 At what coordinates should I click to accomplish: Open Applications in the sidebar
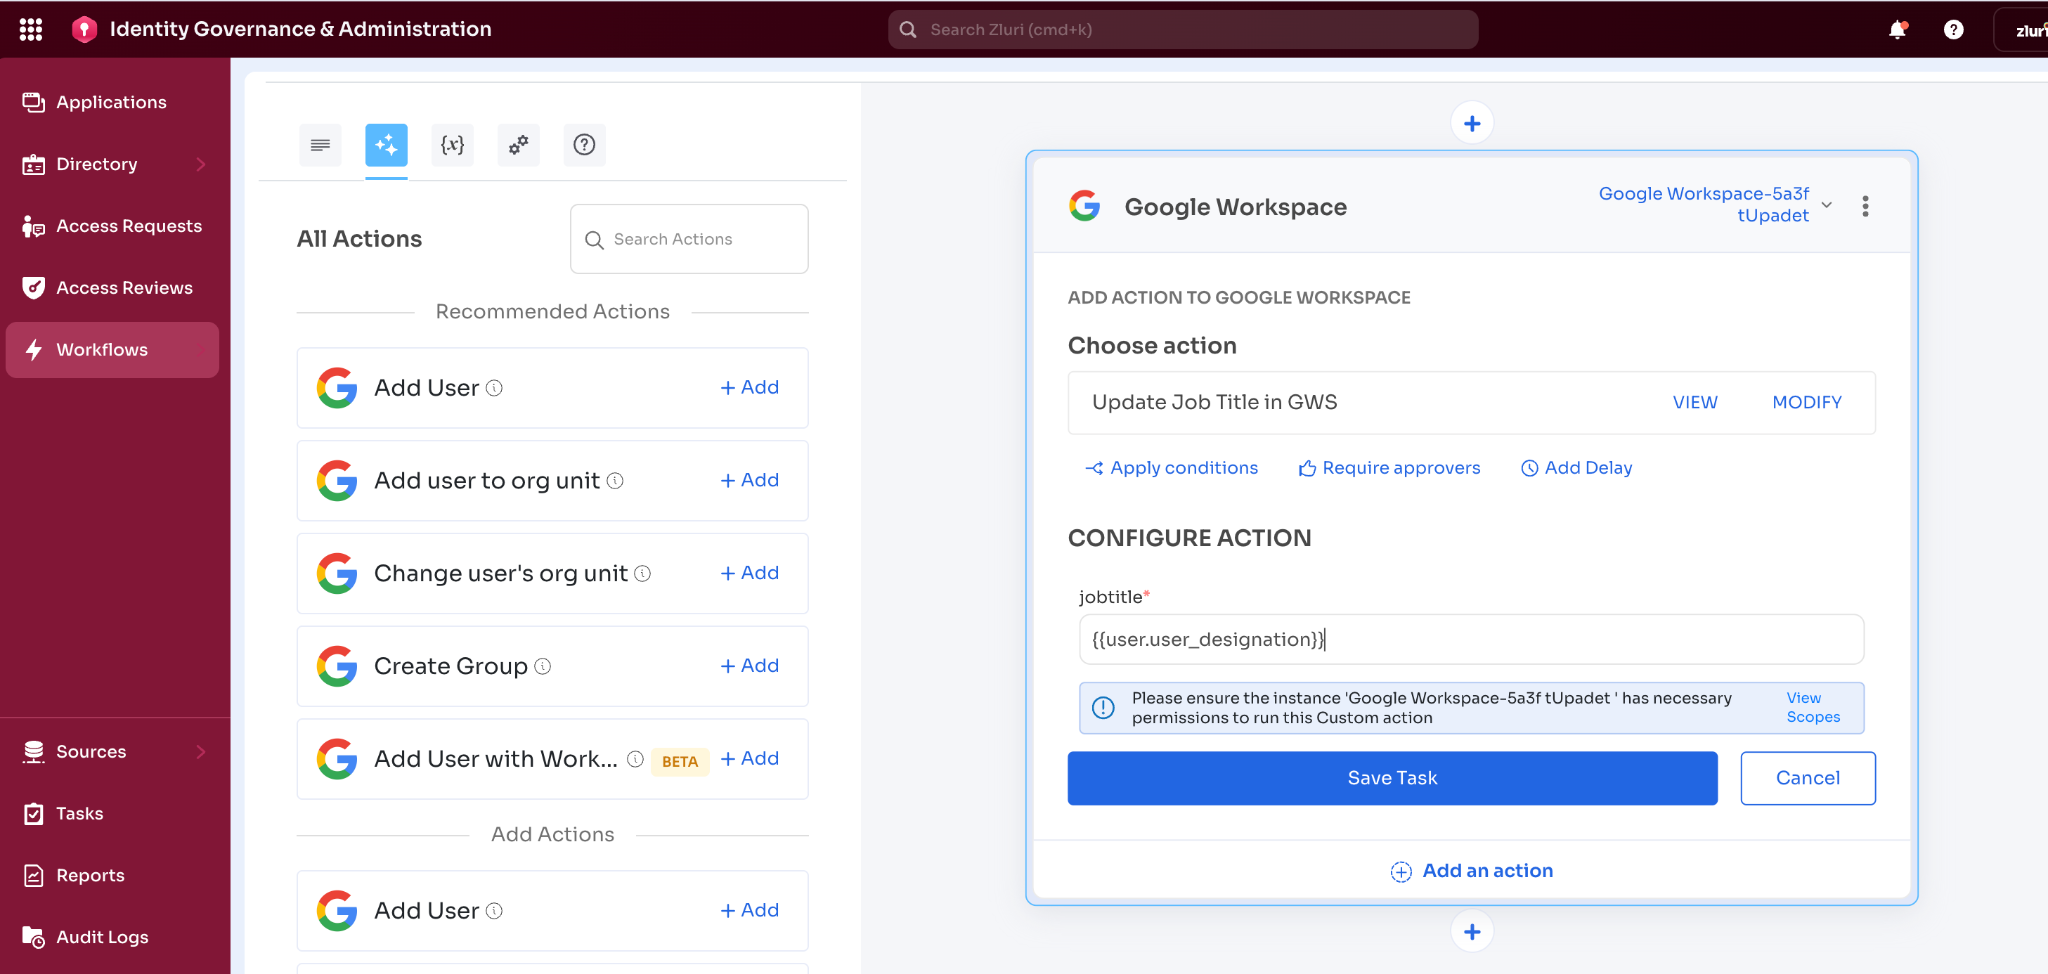click(x=111, y=102)
